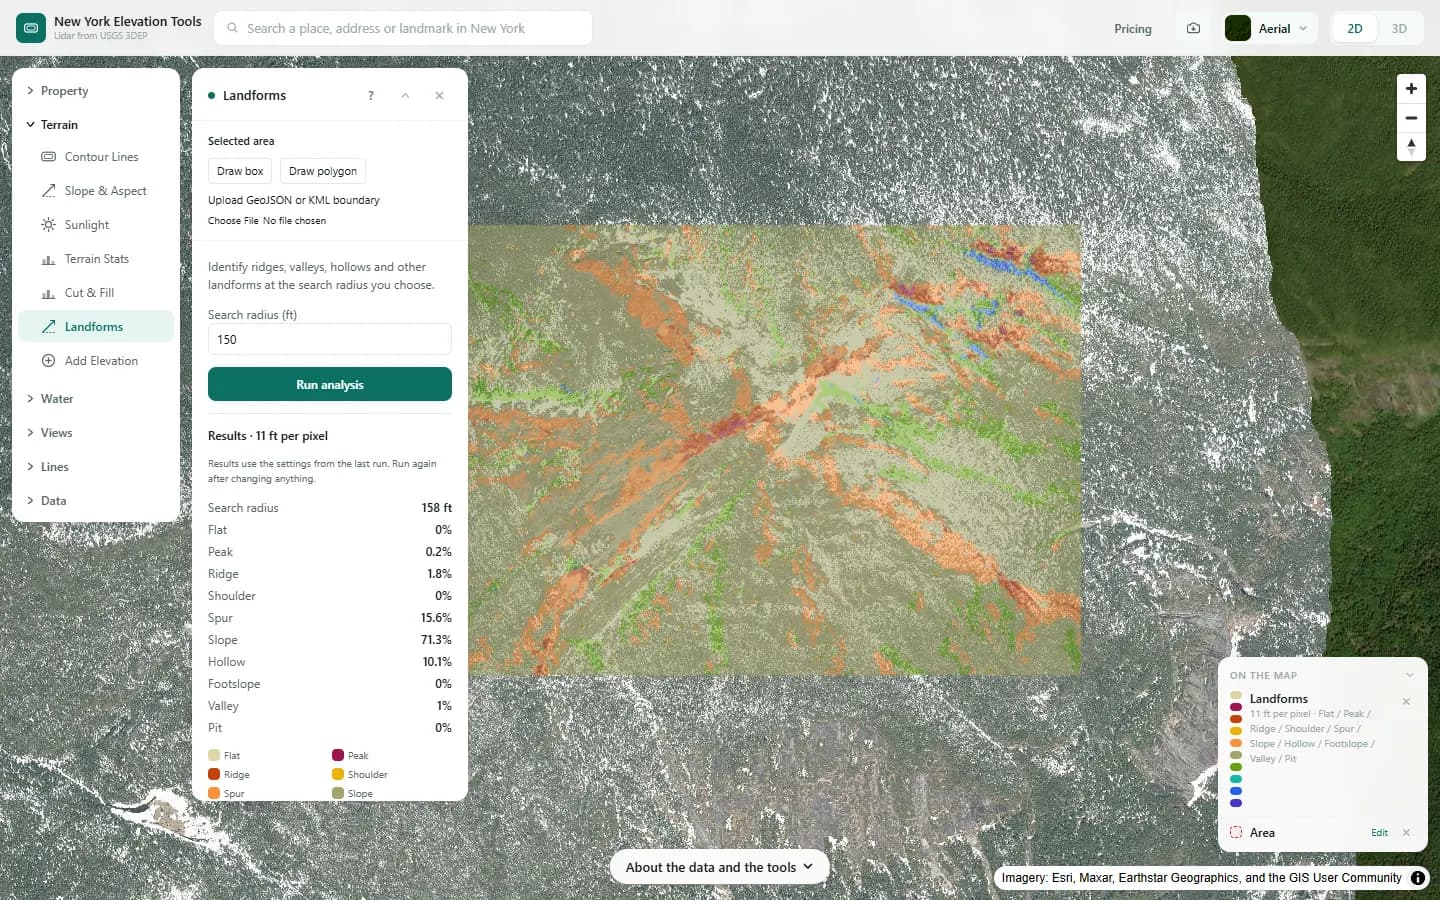The height and width of the screenshot is (900, 1440).
Task: Remove Landforms layer from the map
Action: click(1406, 701)
